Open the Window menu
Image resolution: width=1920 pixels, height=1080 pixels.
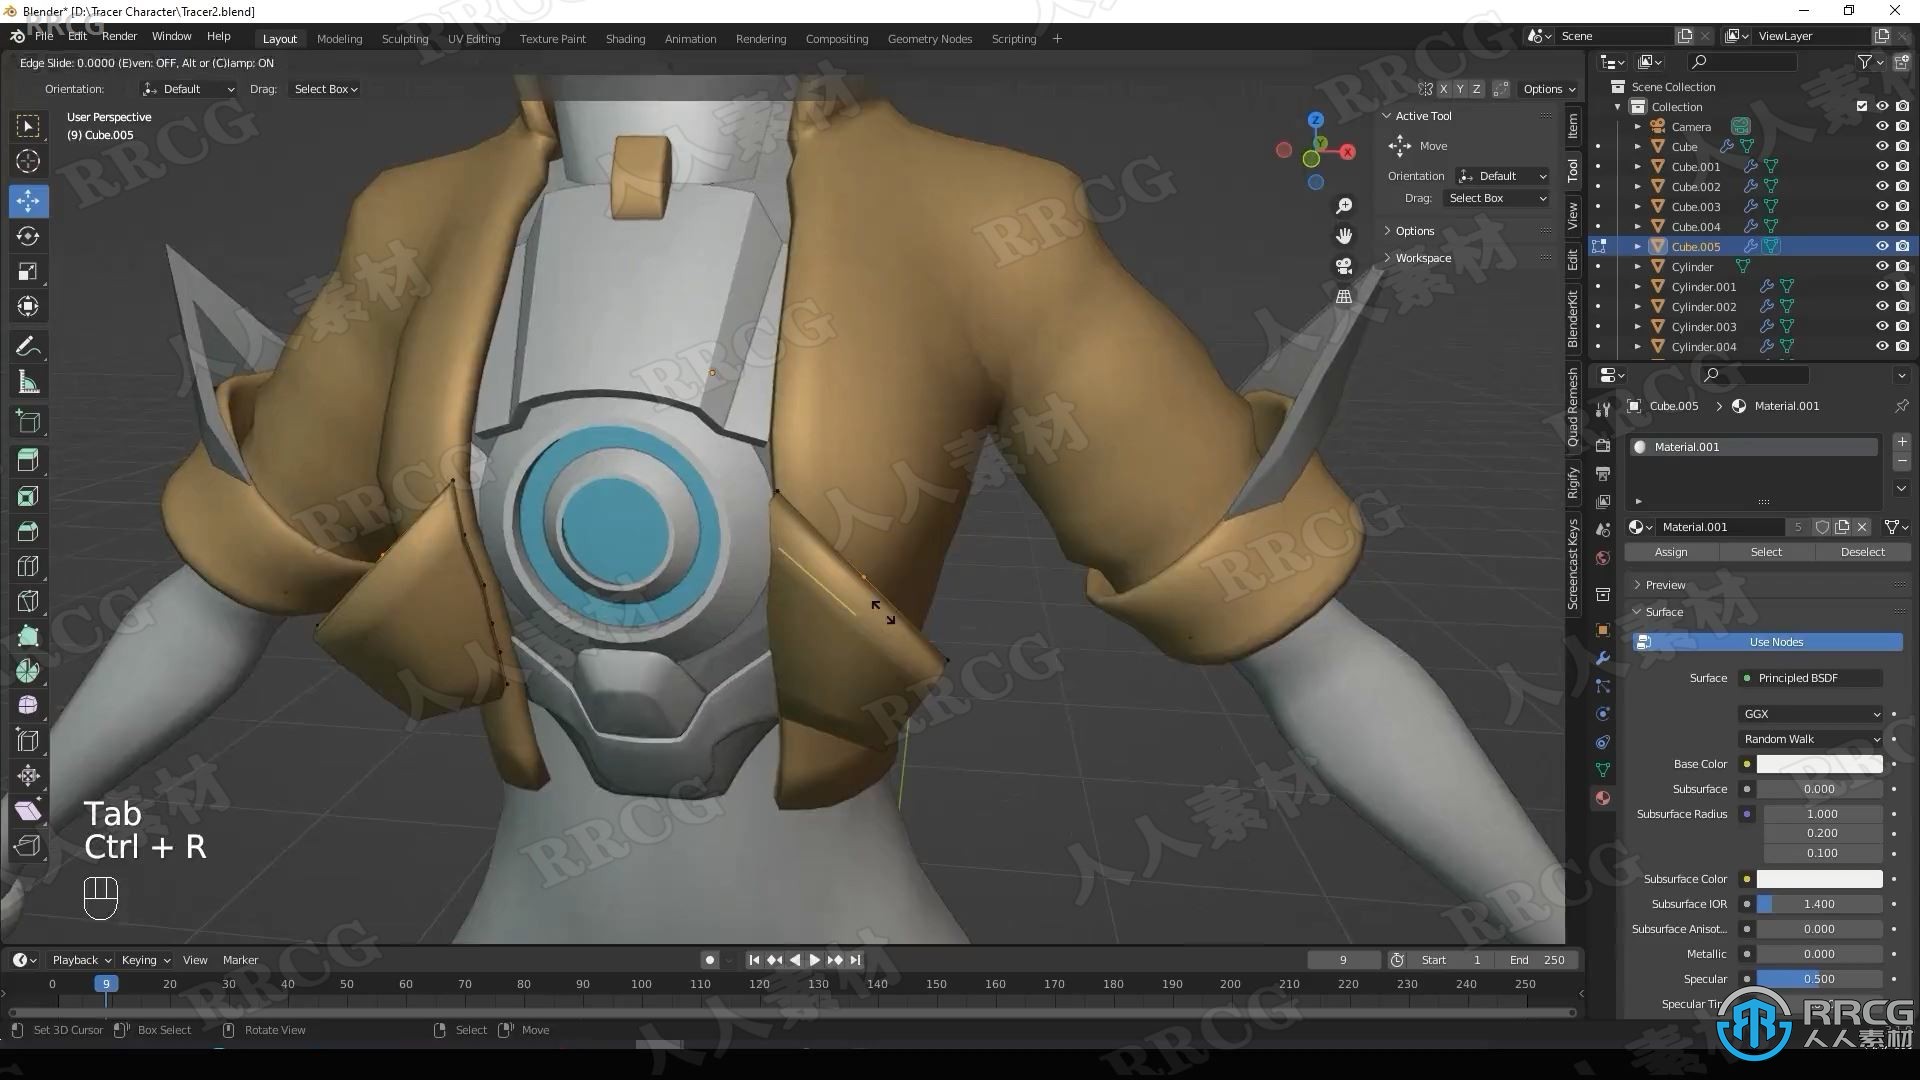(171, 36)
